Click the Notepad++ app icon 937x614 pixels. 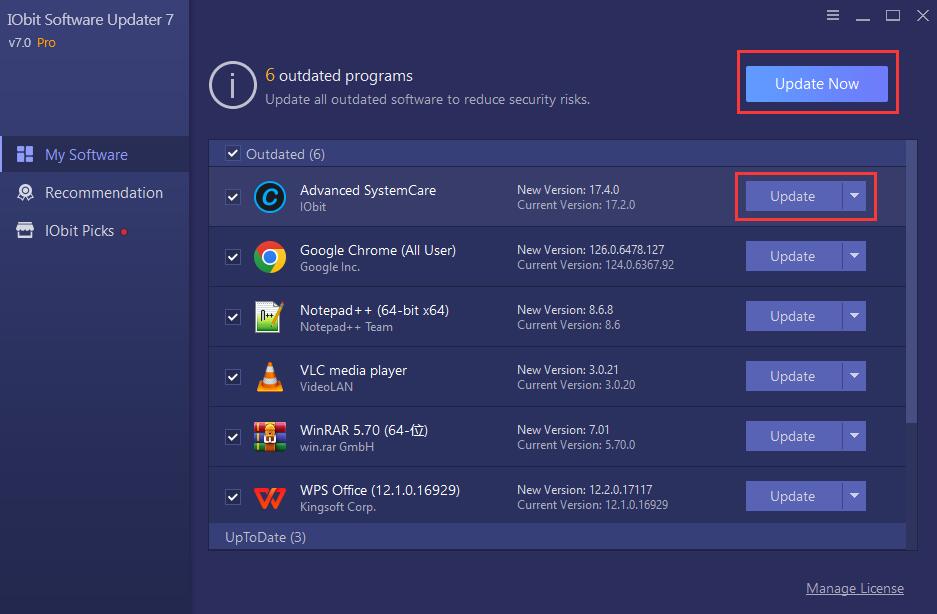click(269, 316)
